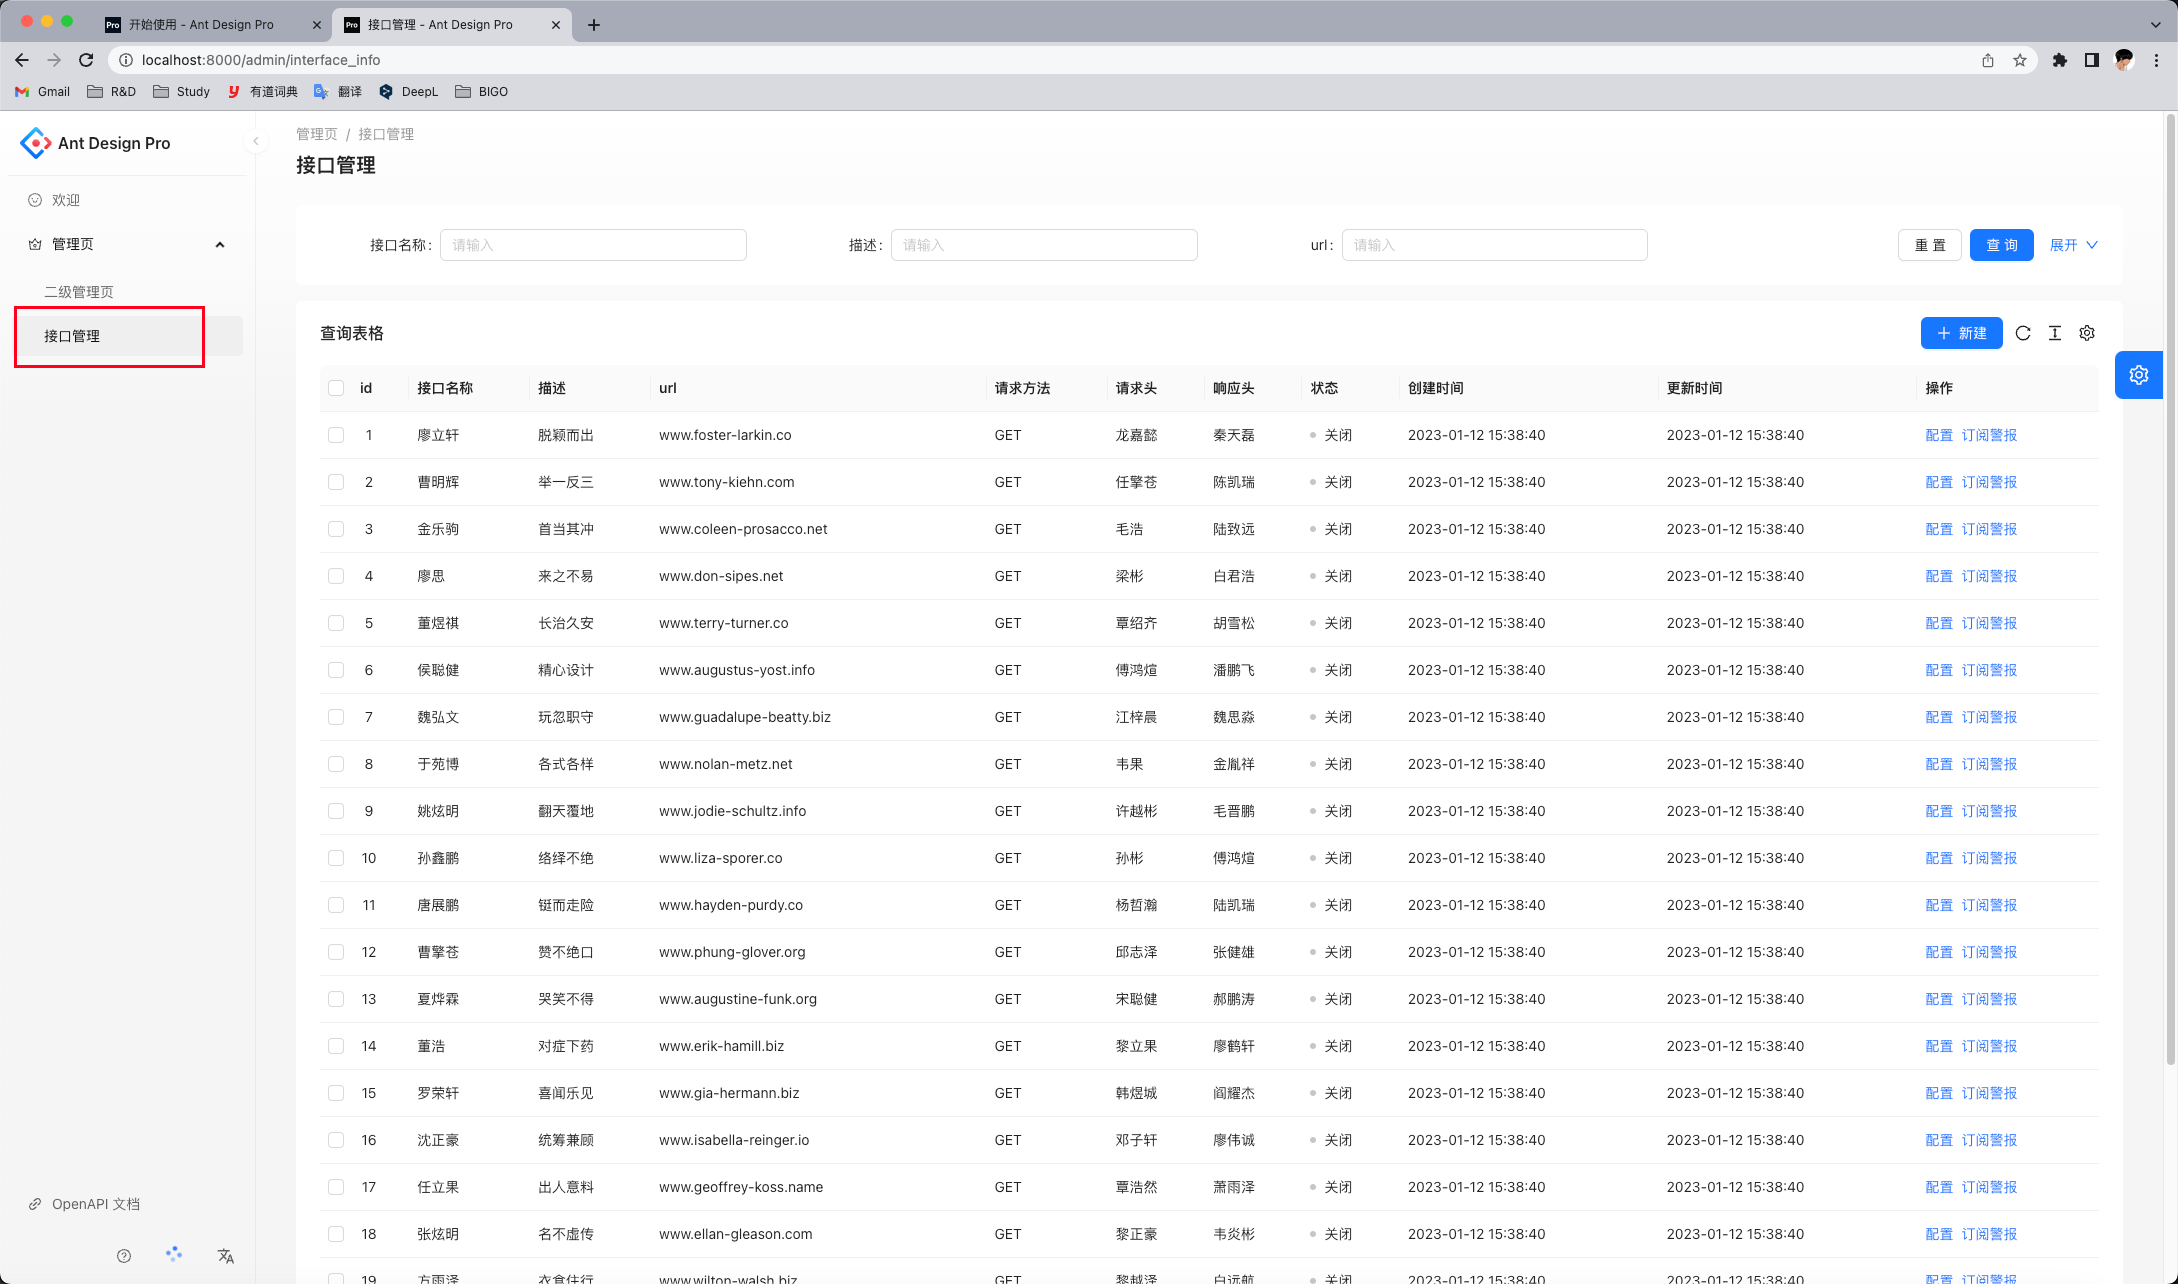Open the table density icon
This screenshot has height=1284, width=2178.
coord(2055,333)
